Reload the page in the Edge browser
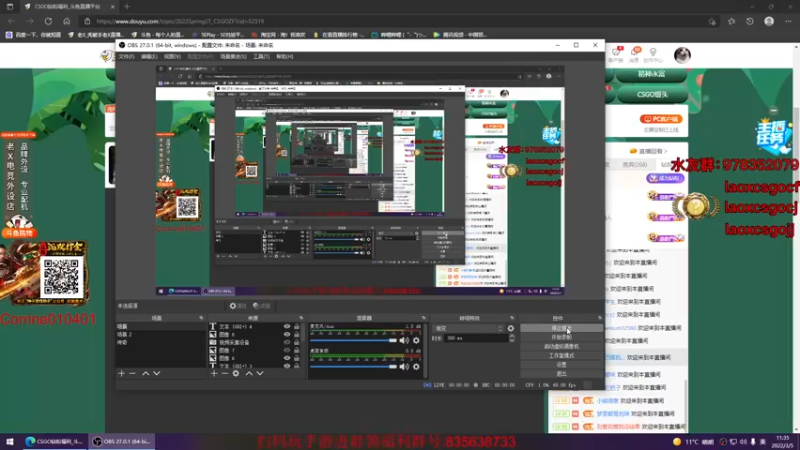This screenshot has width=800, height=450. click(x=48, y=21)
